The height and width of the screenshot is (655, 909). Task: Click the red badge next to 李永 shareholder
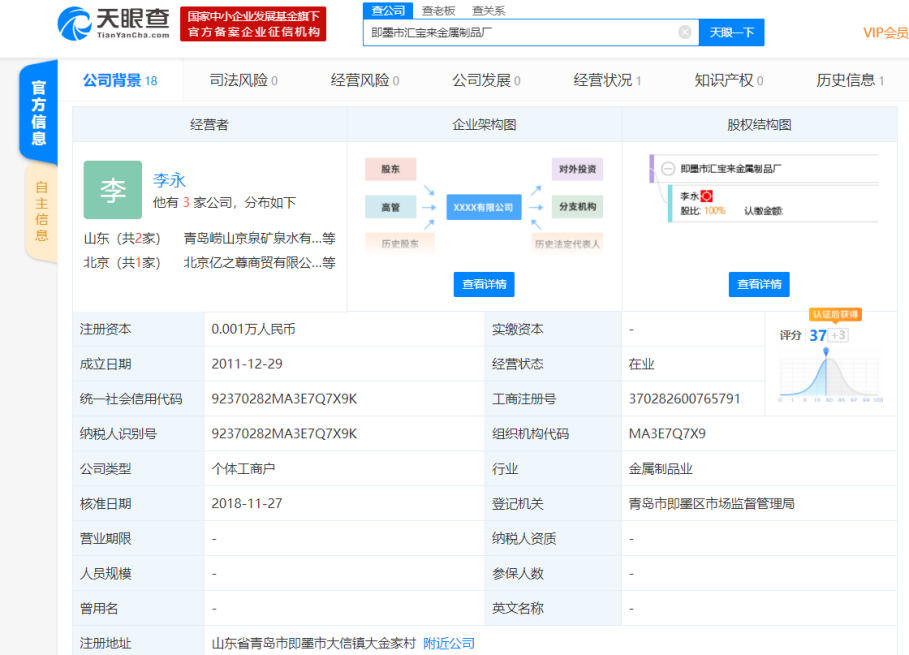click(x=707, y=196)
